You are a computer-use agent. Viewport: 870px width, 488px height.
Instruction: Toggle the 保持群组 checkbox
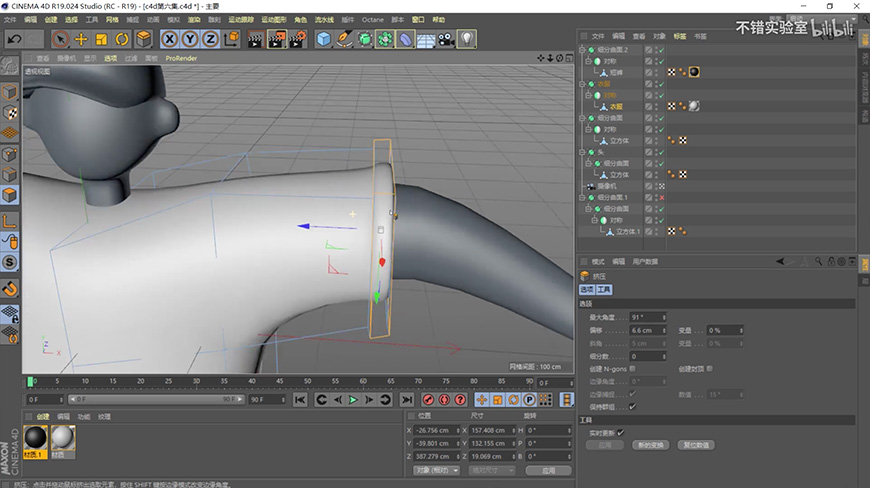coord(633,406)
